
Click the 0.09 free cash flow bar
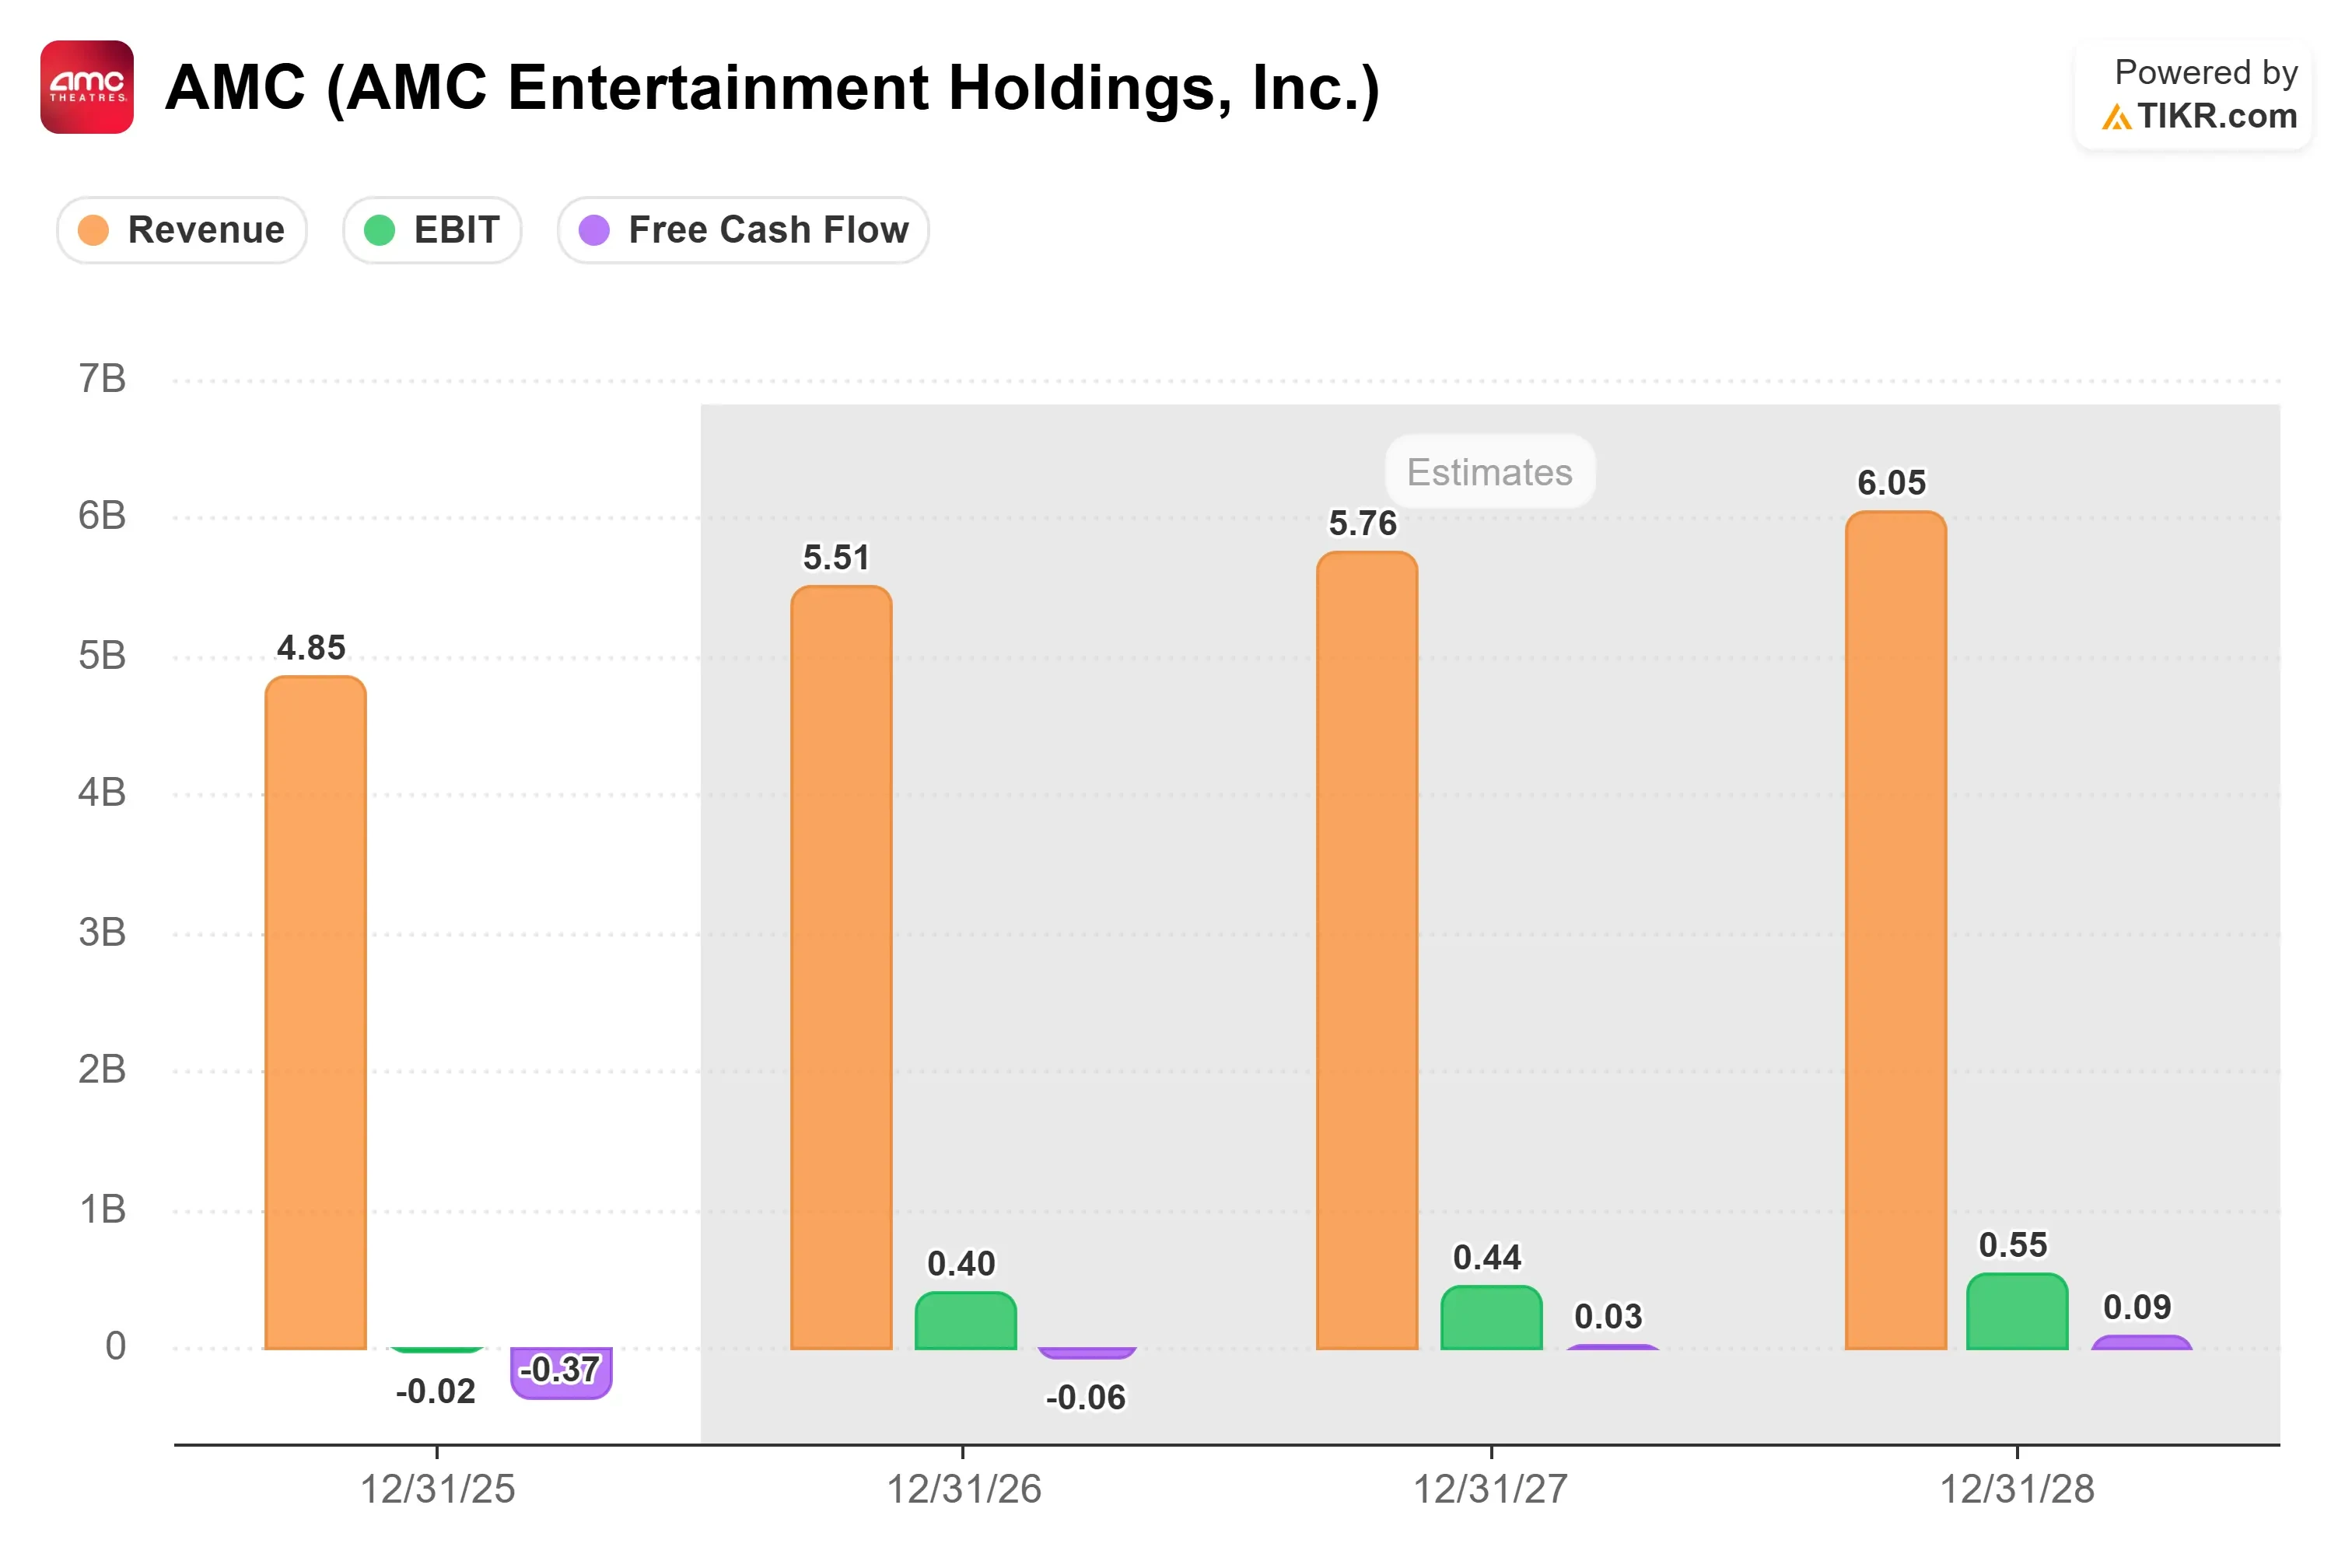coord(2141,1342)
